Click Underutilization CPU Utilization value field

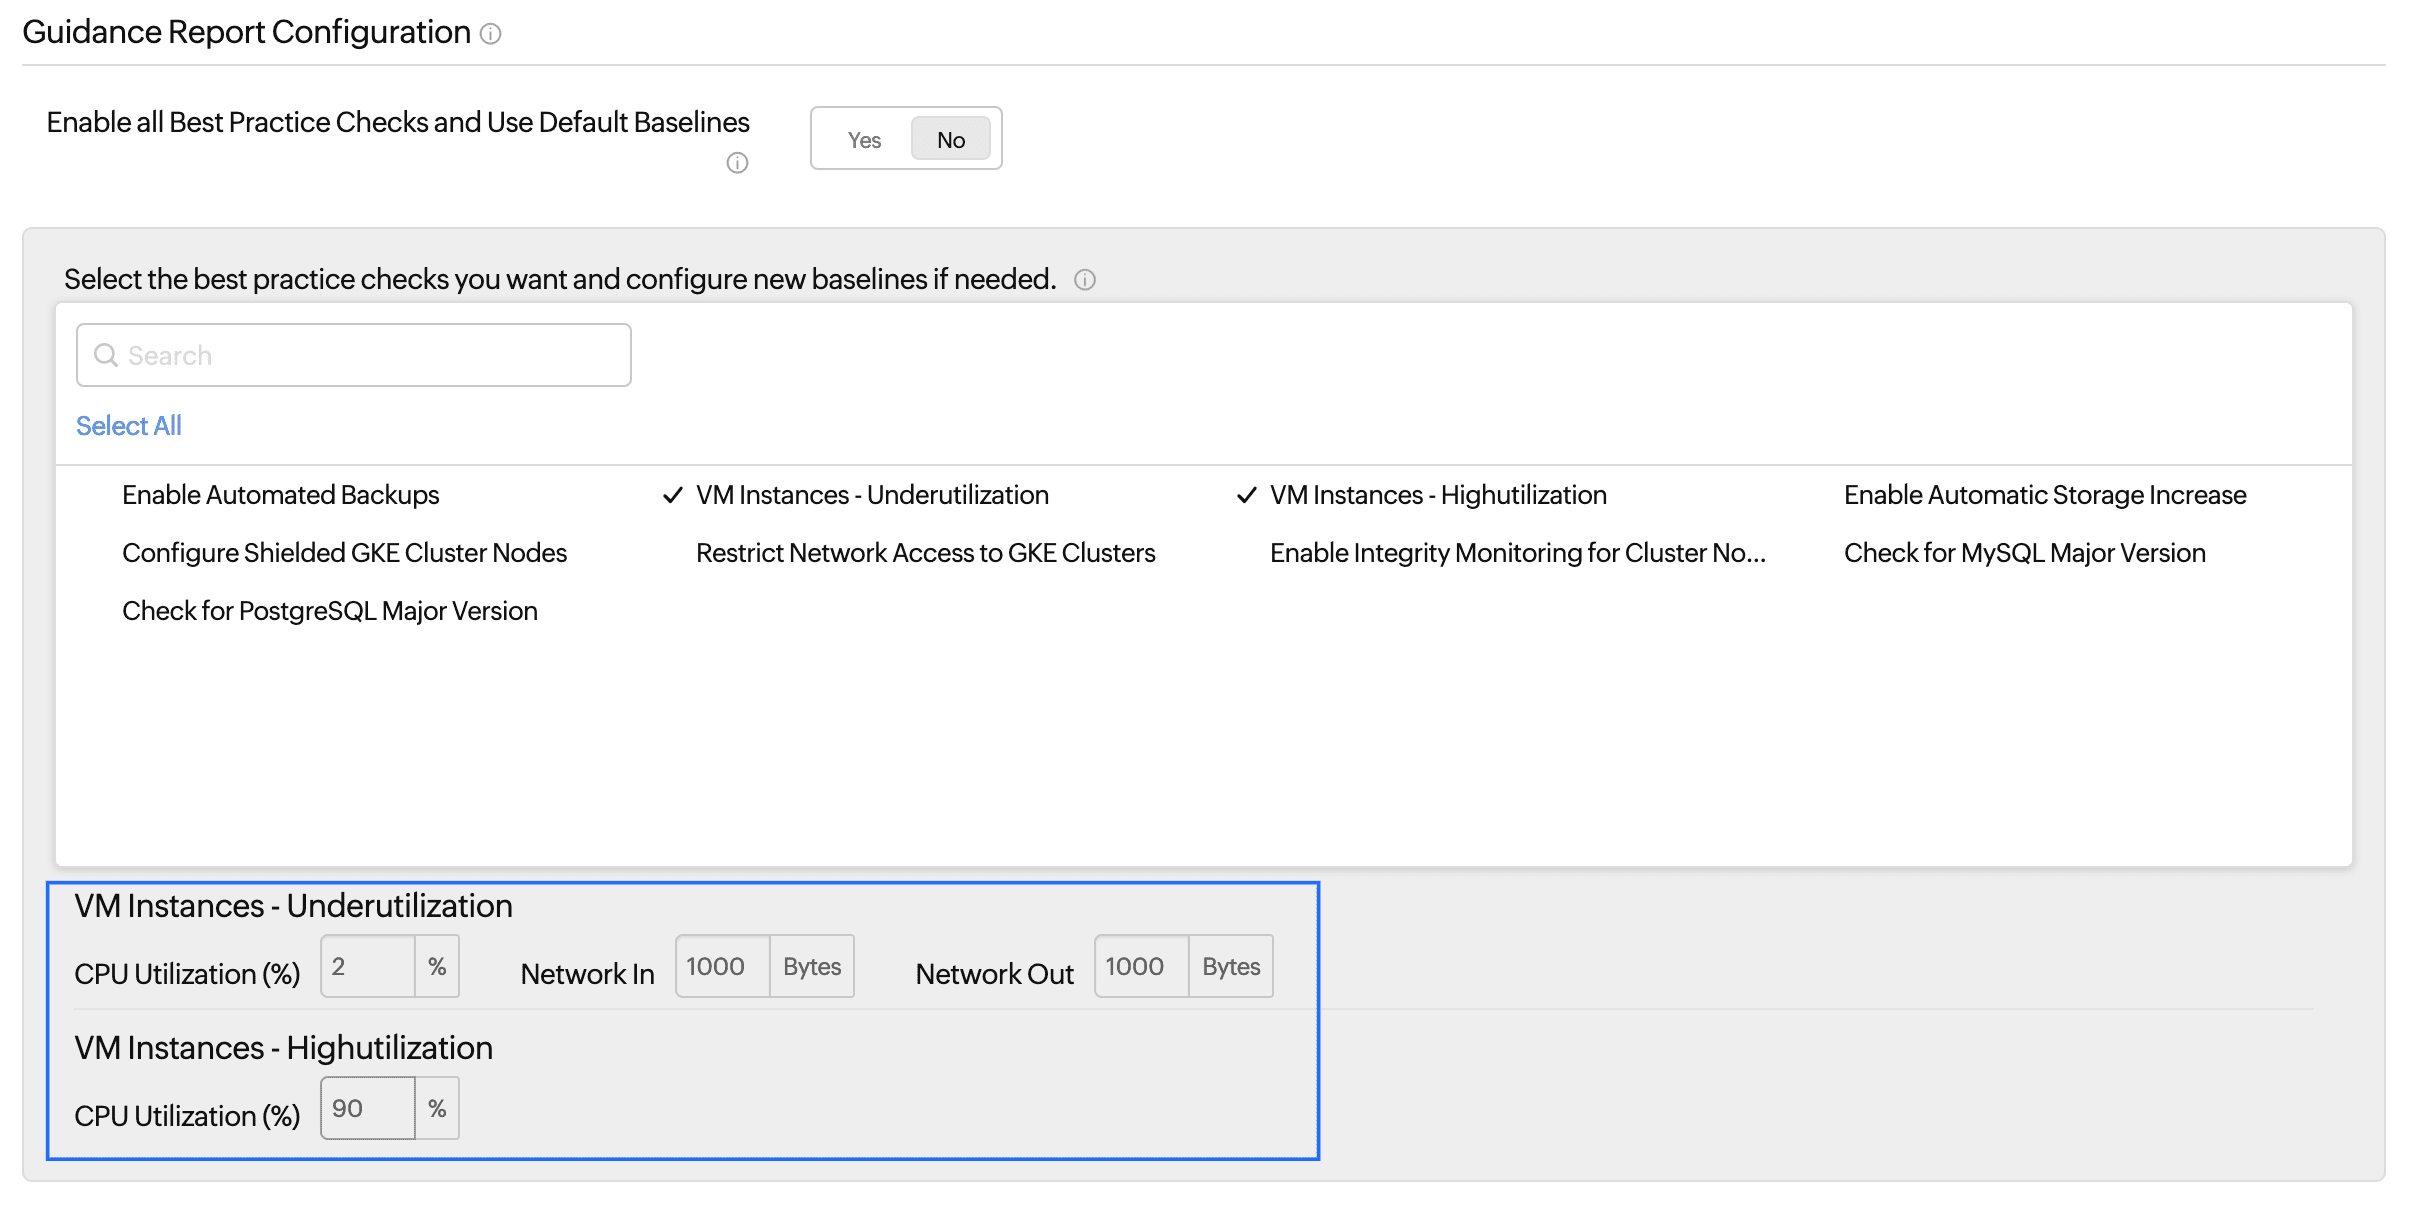[368, 967]
